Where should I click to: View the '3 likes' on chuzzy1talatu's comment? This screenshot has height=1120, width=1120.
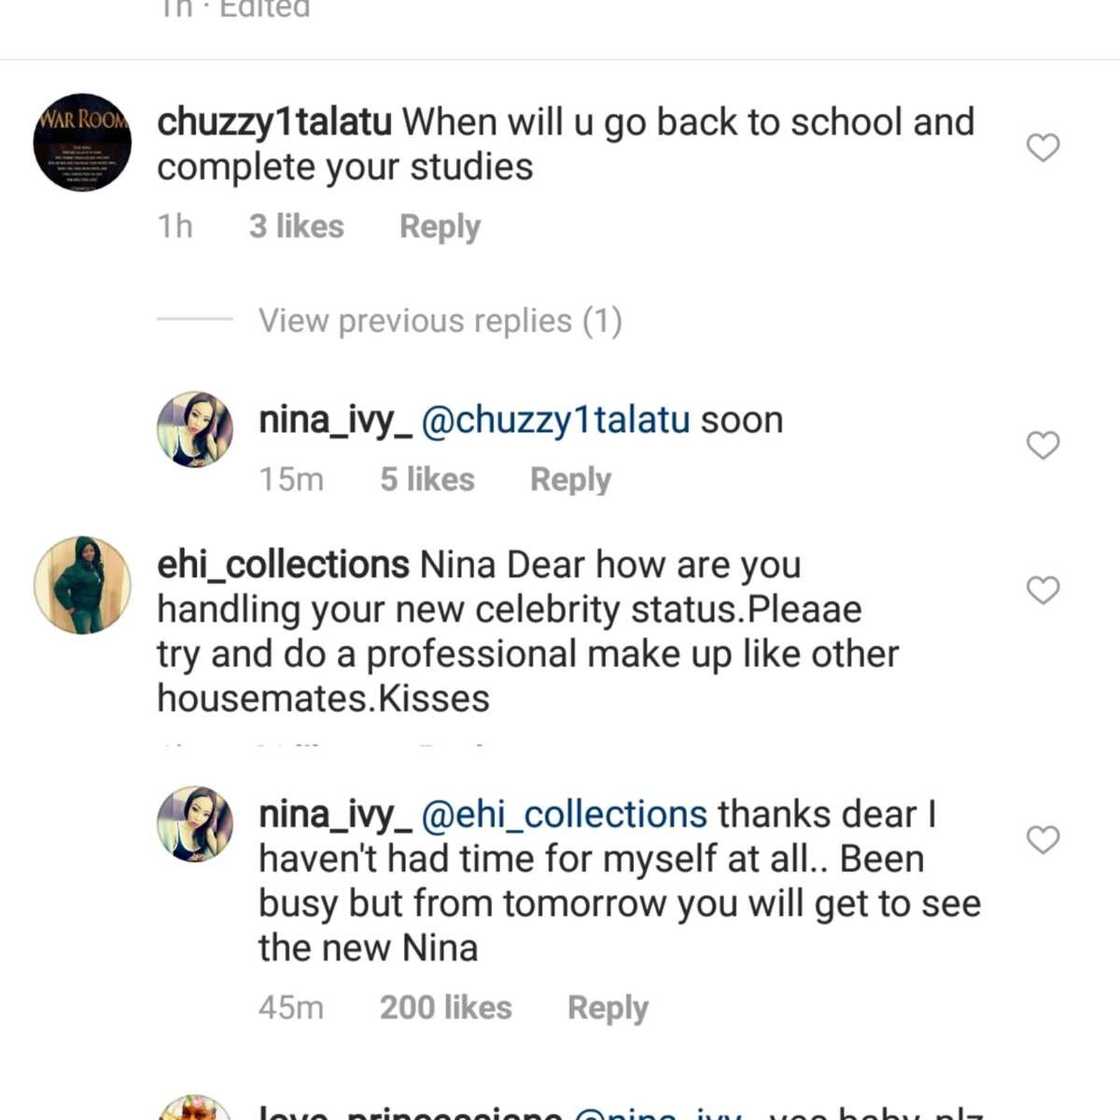coord(296,226)
